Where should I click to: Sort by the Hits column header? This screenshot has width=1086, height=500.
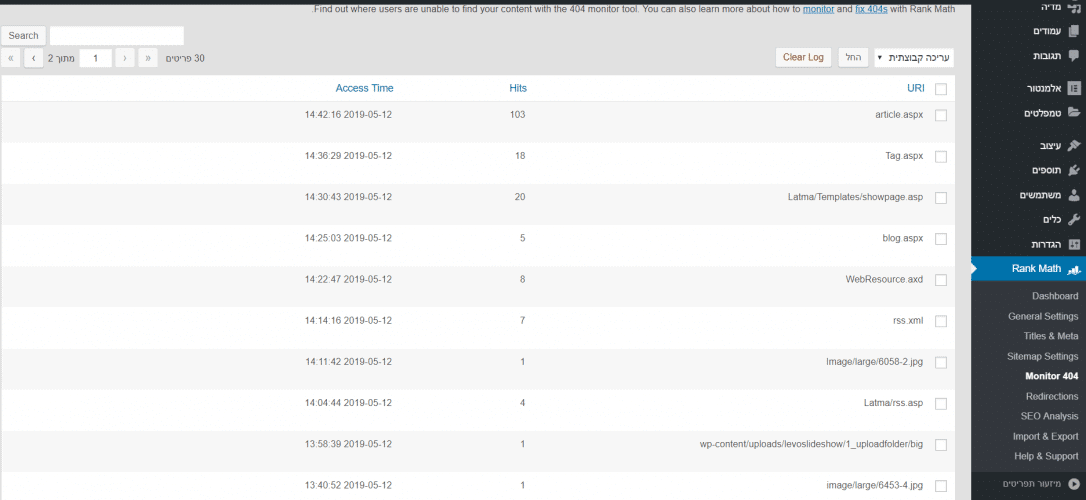click(518, 88)
